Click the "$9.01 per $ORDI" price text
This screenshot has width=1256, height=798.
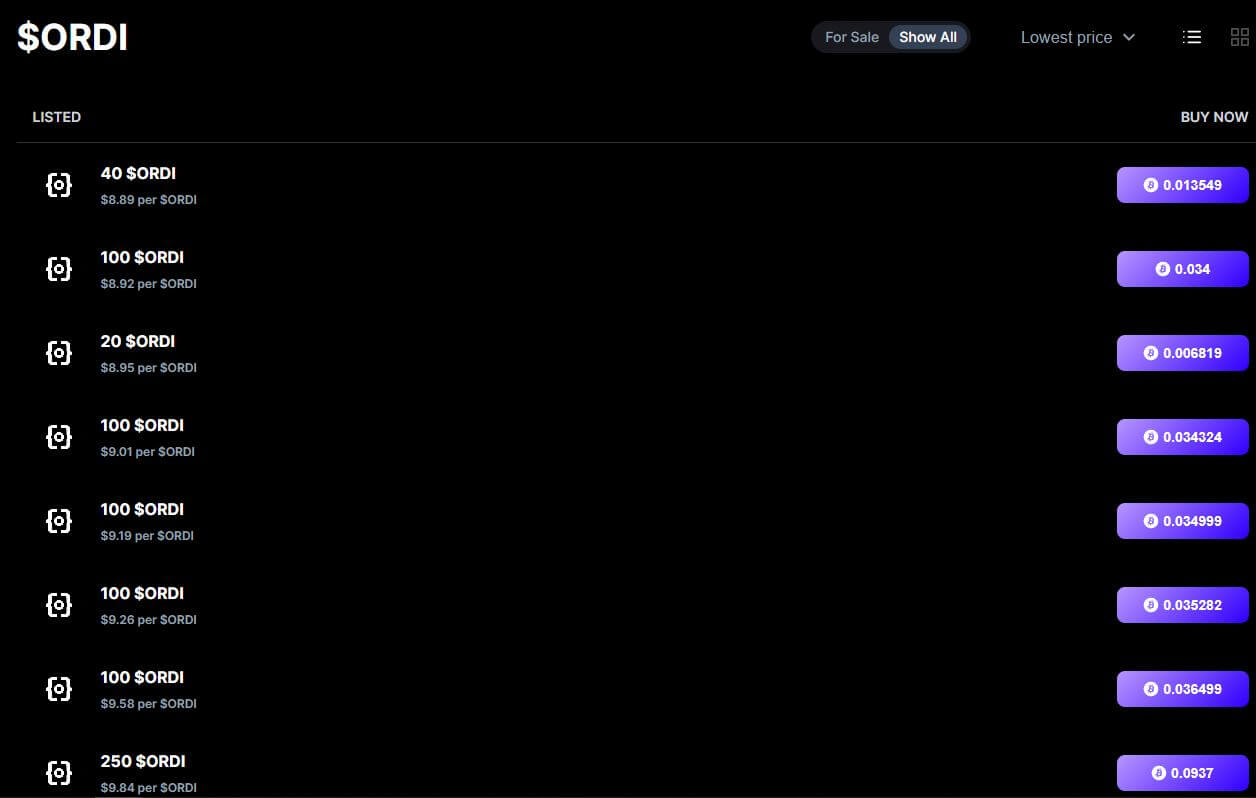[147, 452]
